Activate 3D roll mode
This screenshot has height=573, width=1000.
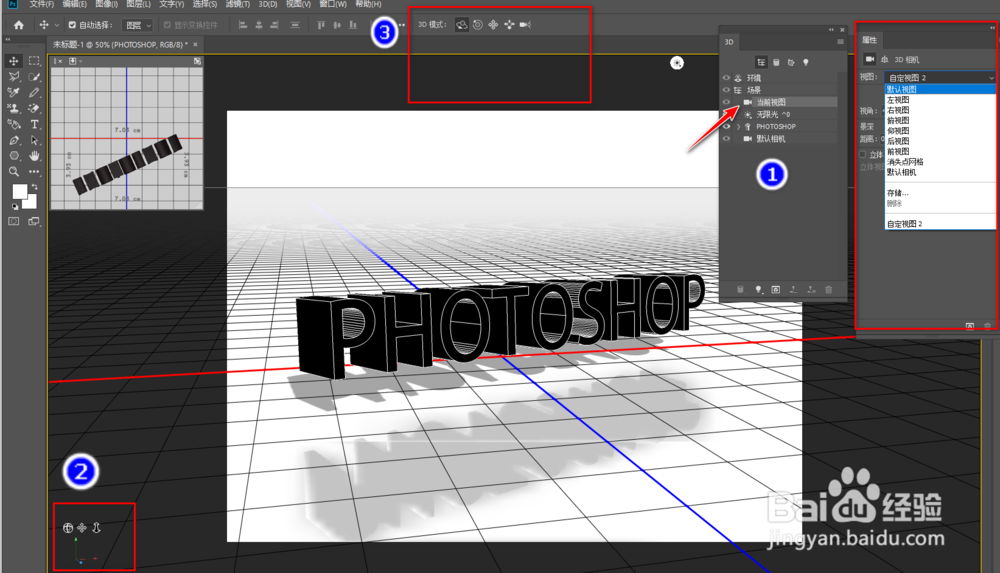pyautogui.click(x=478, y=25)
